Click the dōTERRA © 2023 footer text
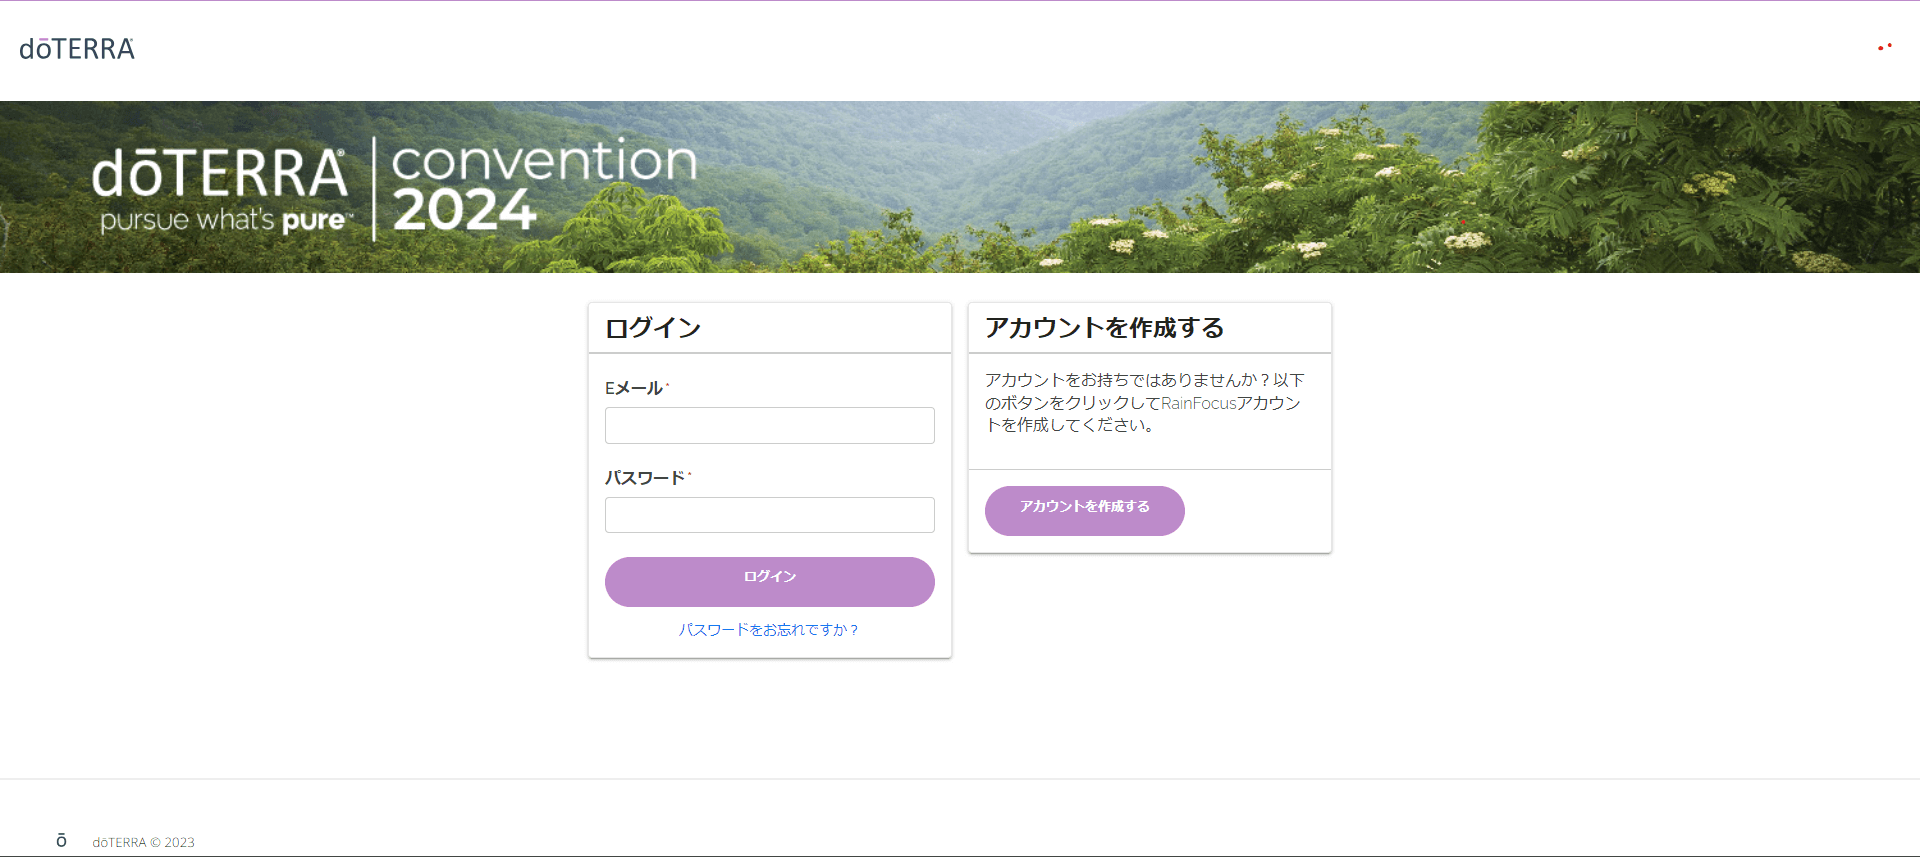1920x857 pixels. click(x=144, y=843)
